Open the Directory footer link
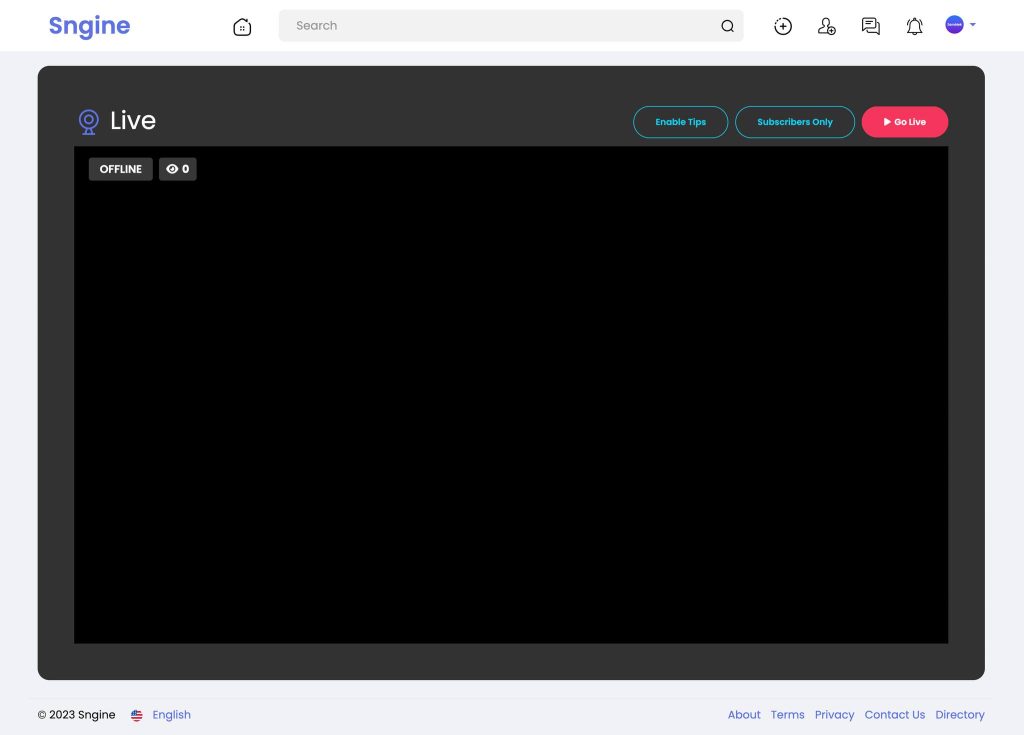 960,715
